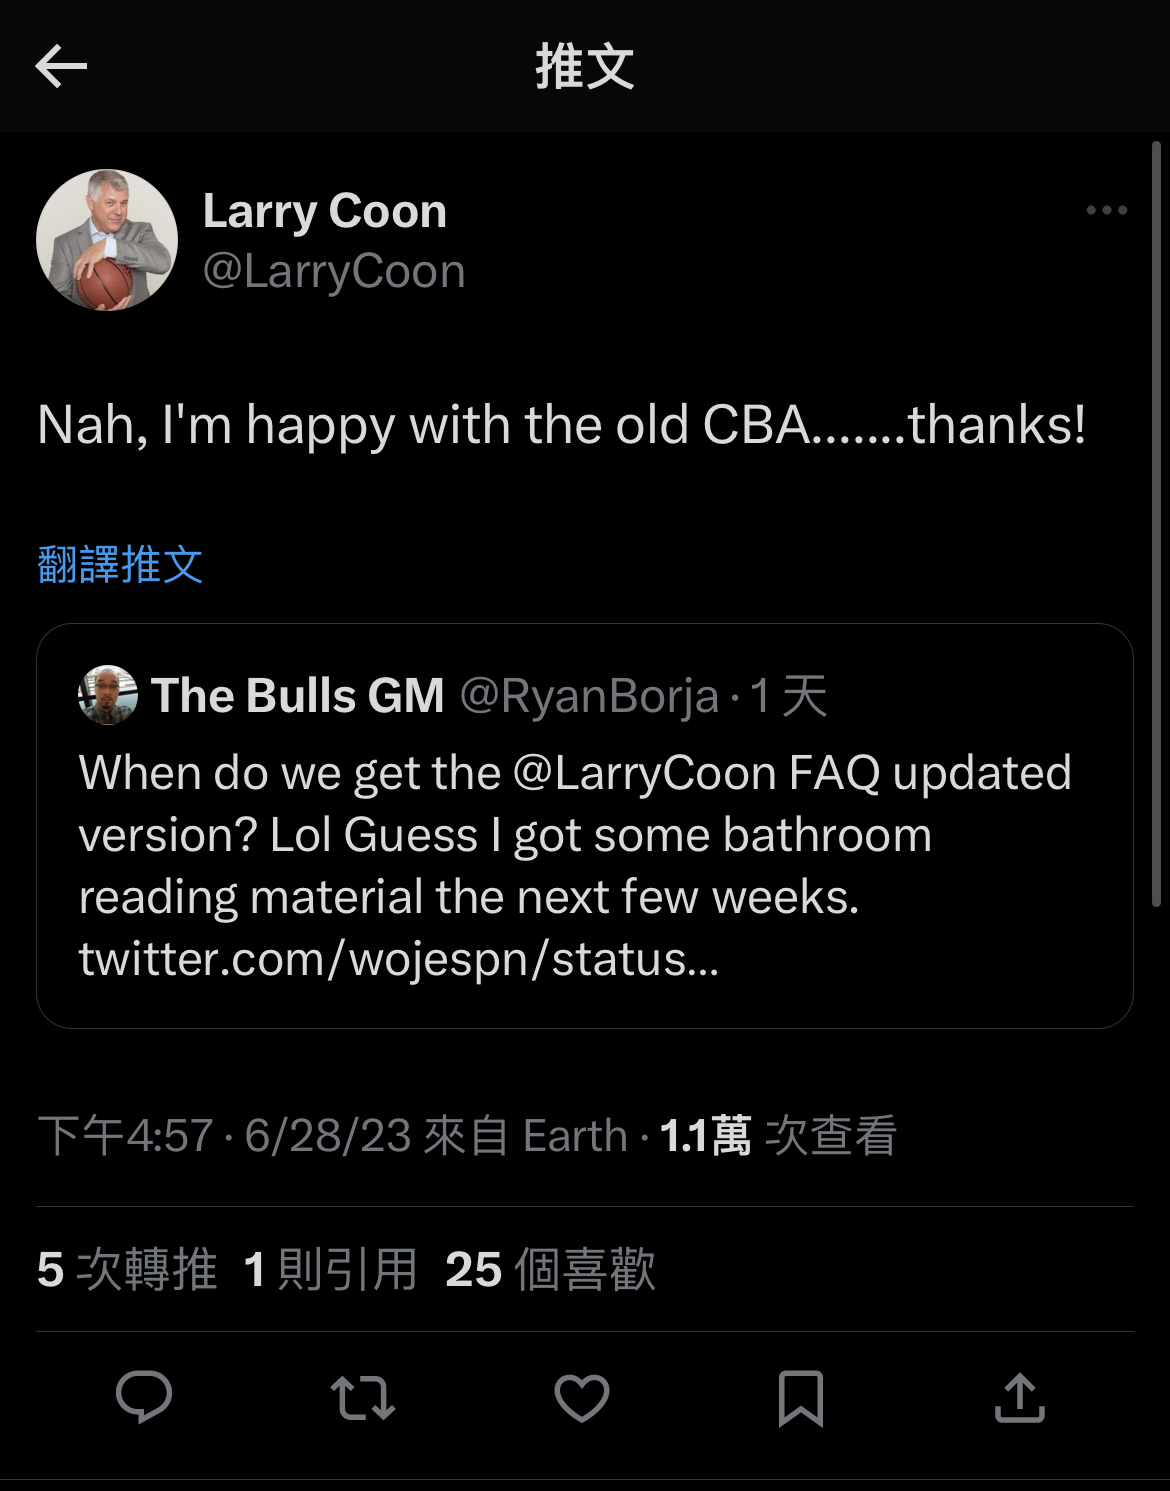Screen dimensions: 1170x1491
Task: Click the @RyanBorja handle
Action: click(589, 696)
